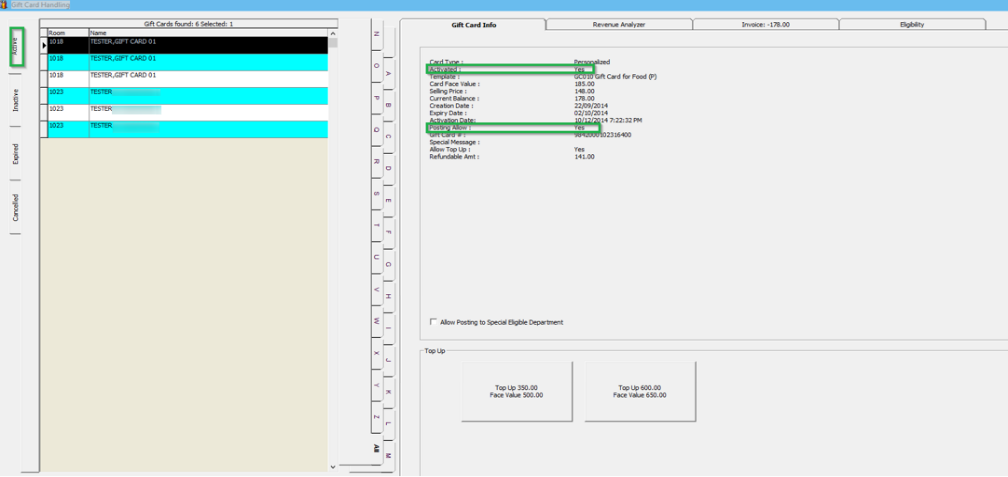This screenshot has width=1008, height=477.
Task: Click the Activation Date value 10/12/2014 7:22:32 PM
Action: point(608,120)
